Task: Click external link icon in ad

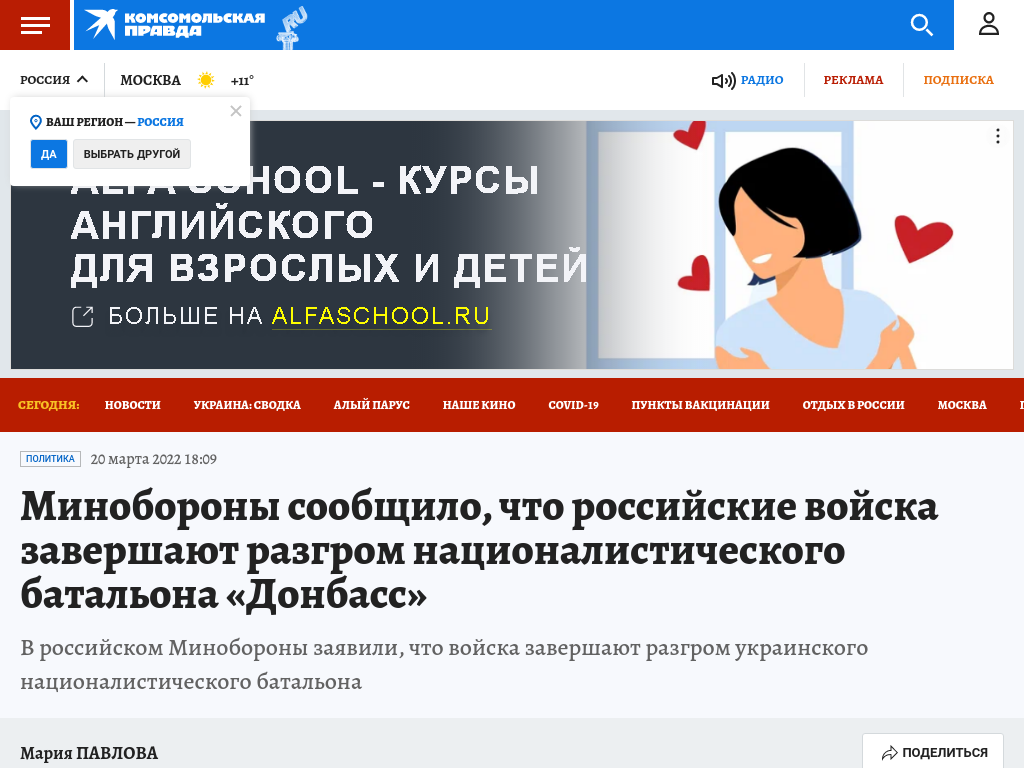Action: (x=82, y=317)
